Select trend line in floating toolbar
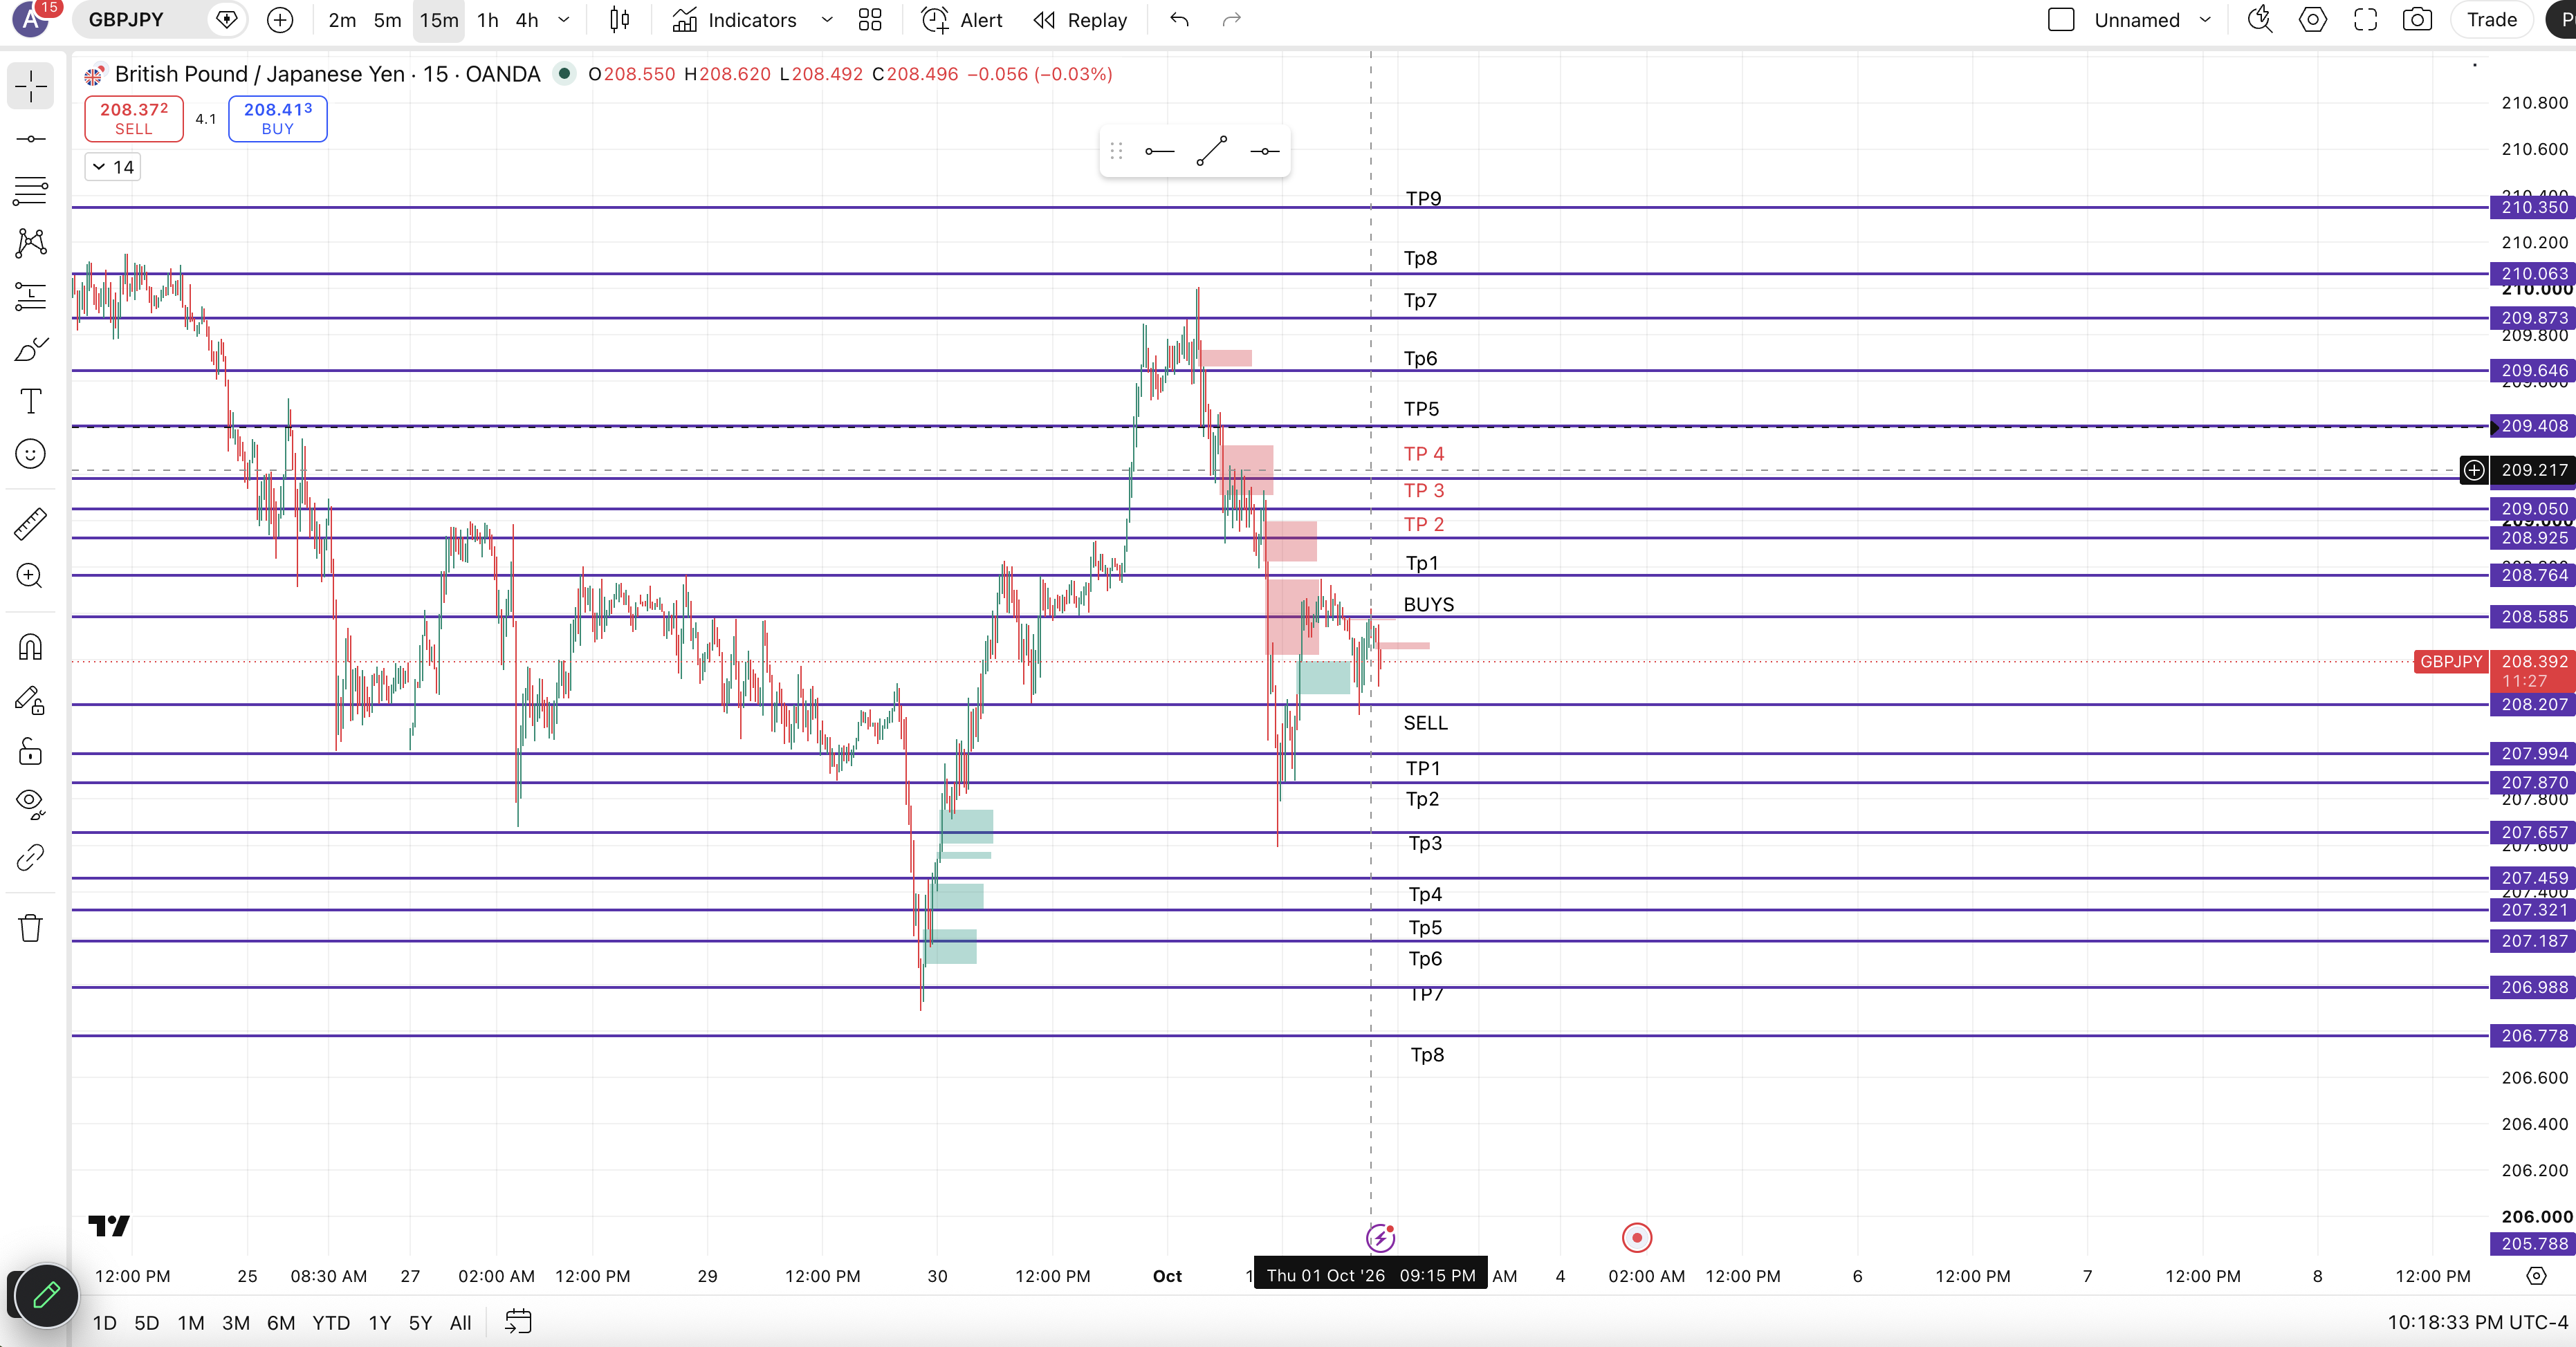 [x=1212, y=152]
